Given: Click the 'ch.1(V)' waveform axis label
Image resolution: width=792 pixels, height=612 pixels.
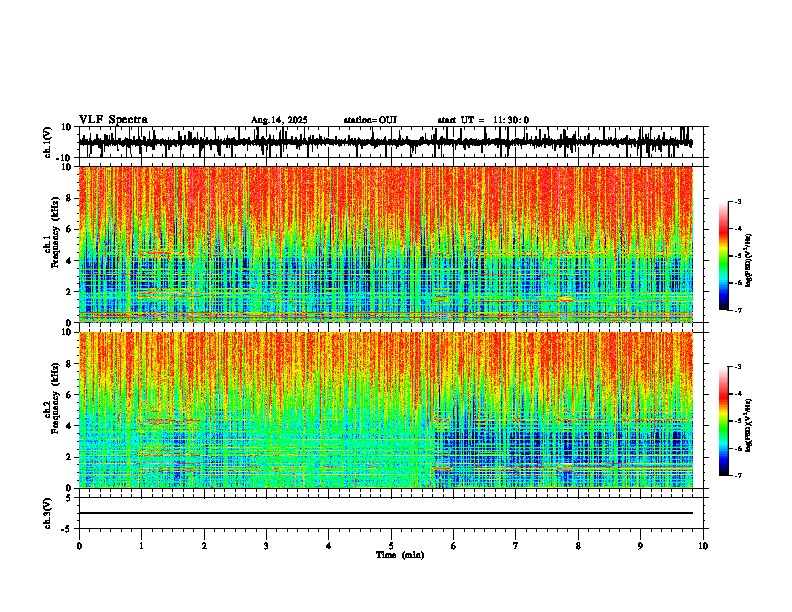Looking at the screenshot, I should pyautogui.click(x=47, y=142).
